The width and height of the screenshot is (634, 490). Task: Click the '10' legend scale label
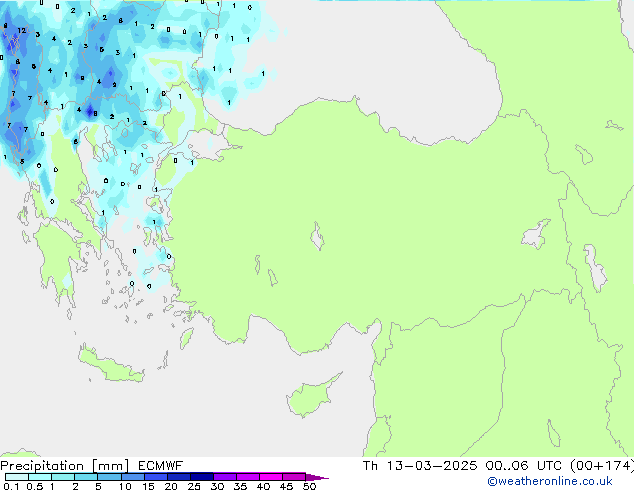pyautogui.click(x=125, y=486)
